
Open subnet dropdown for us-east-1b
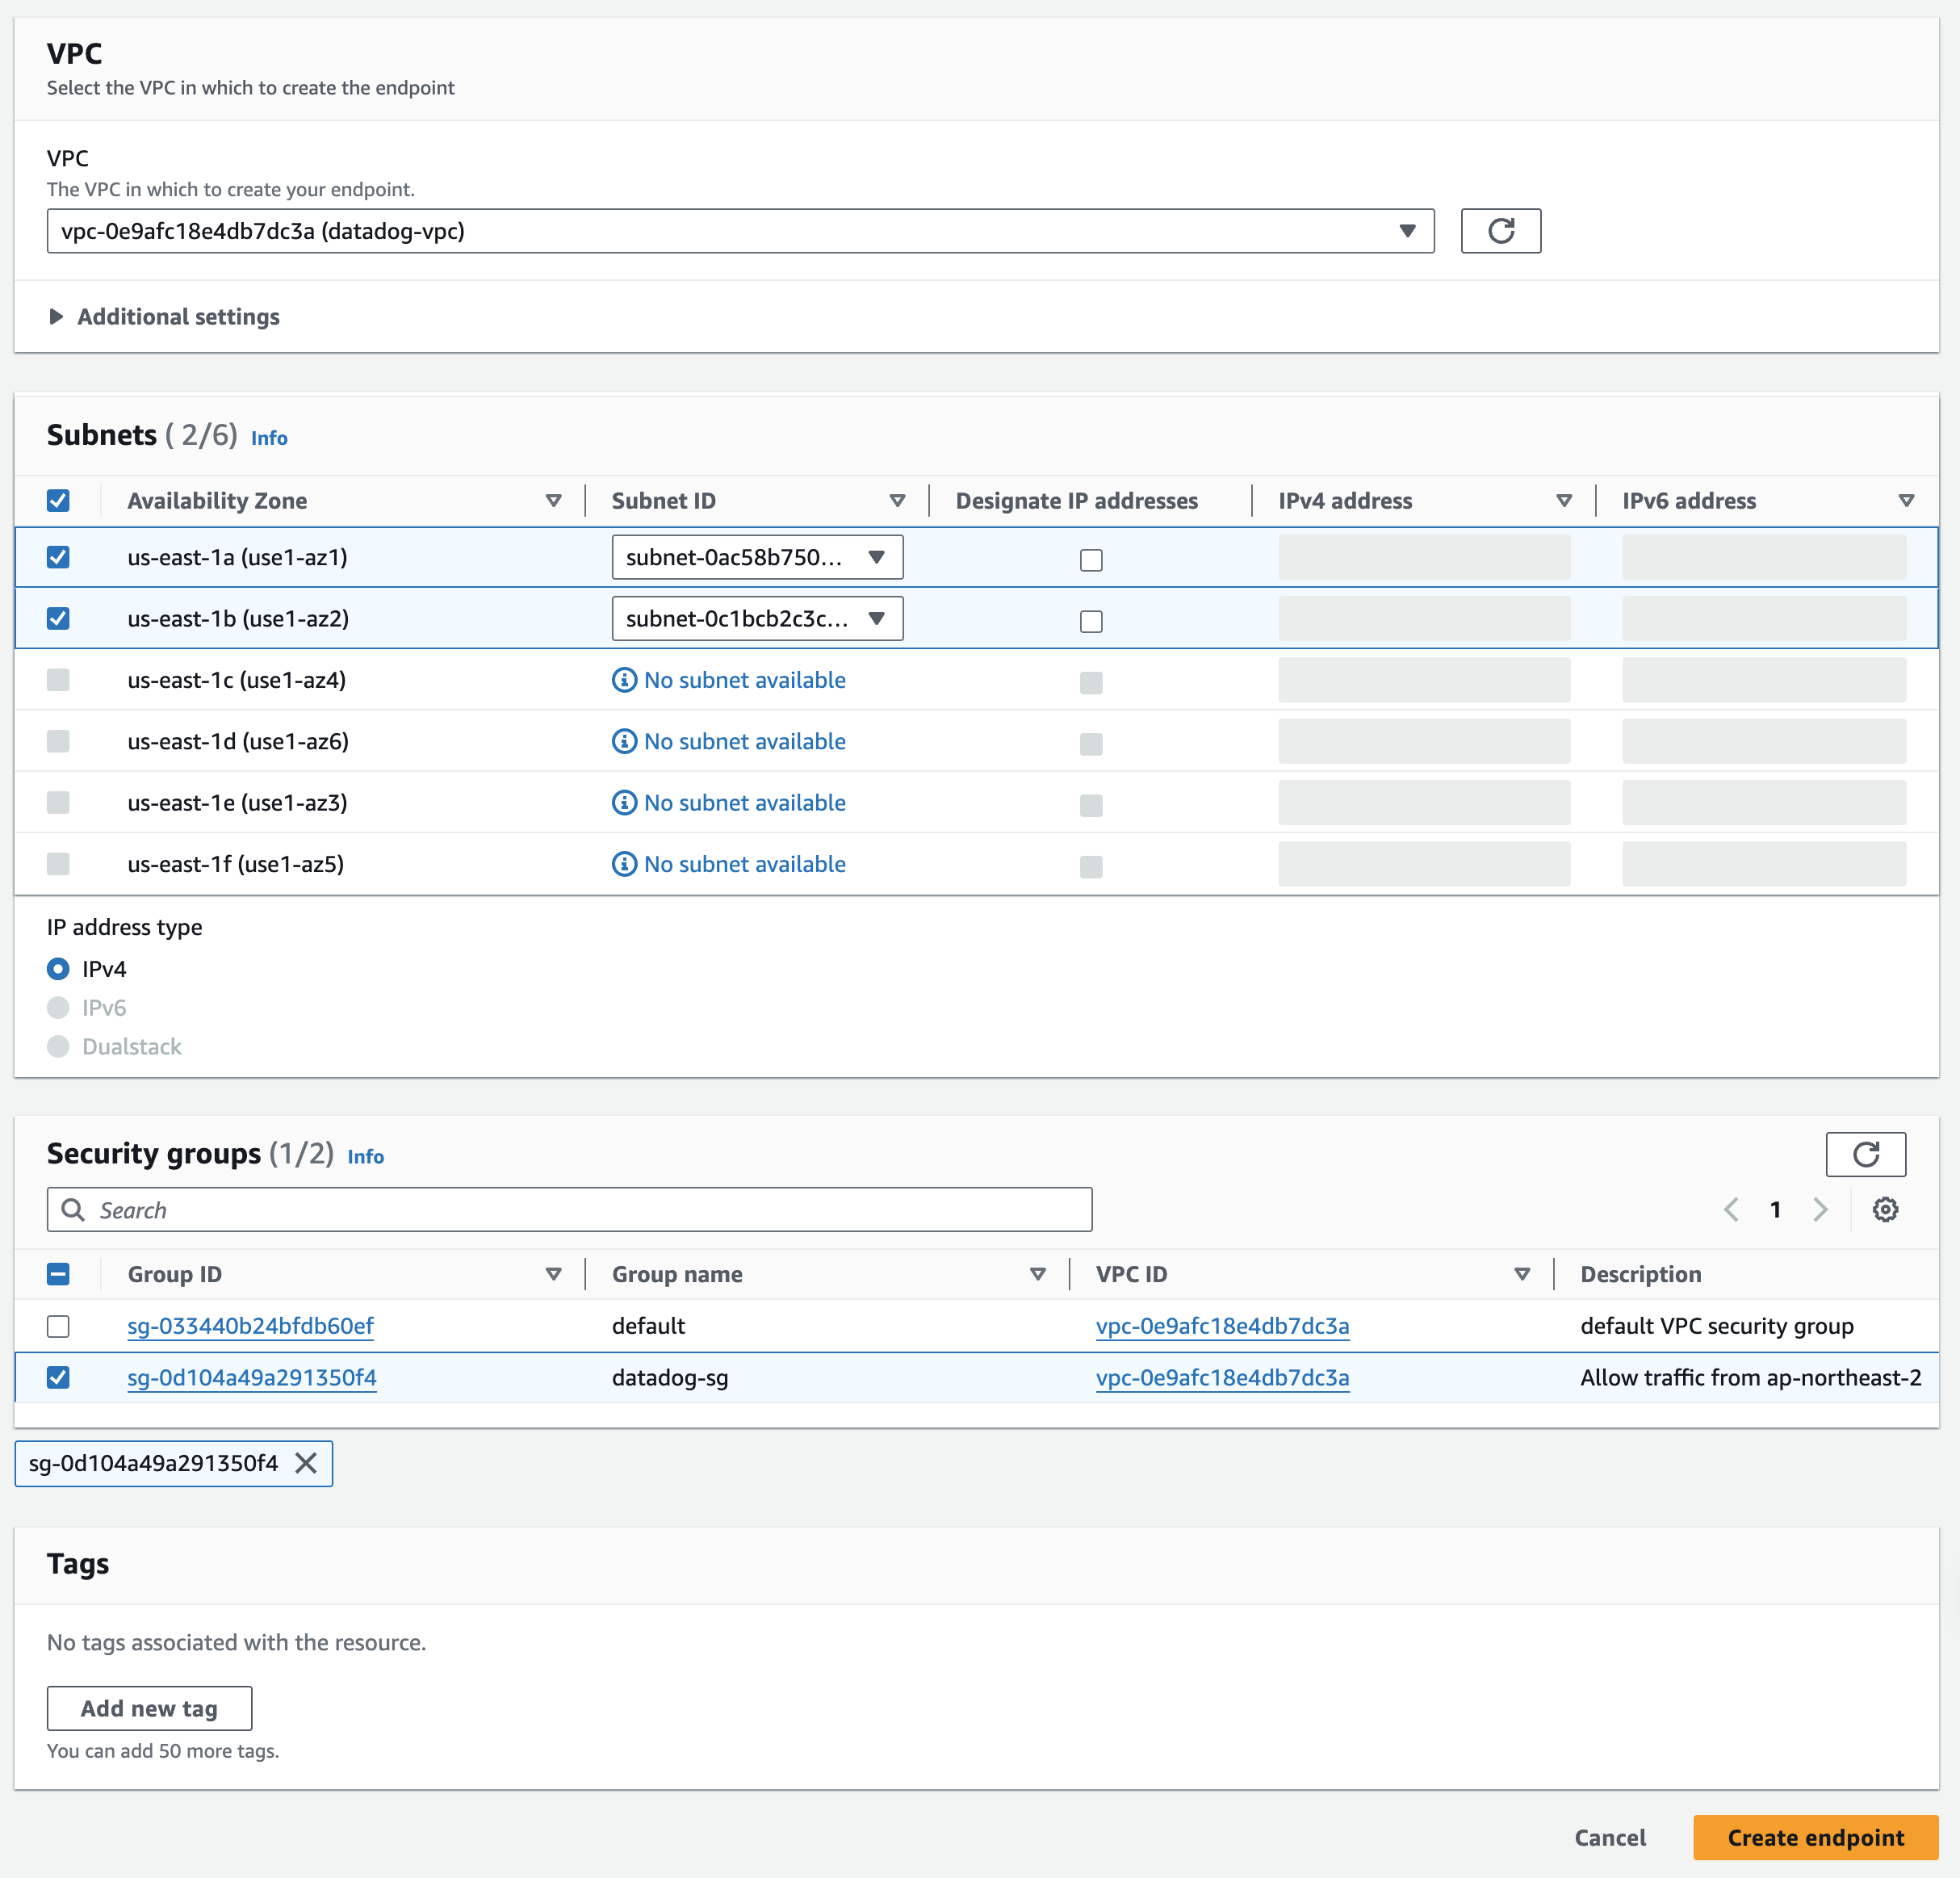[757, 618]
